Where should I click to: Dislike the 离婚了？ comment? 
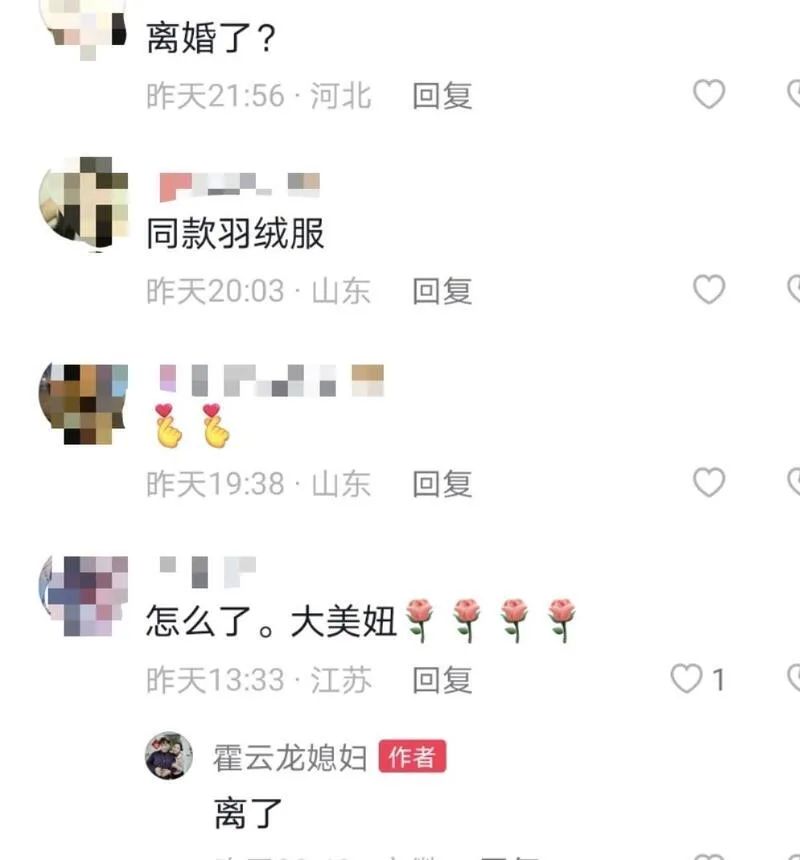[x=794, y=94]
